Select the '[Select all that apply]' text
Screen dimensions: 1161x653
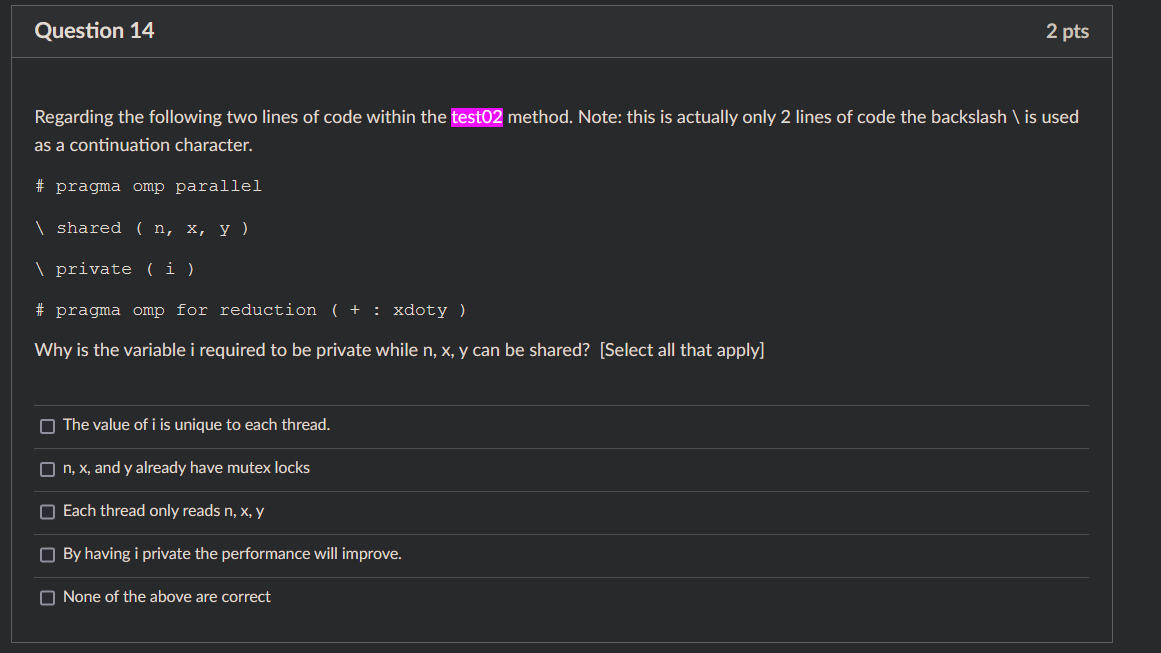(x=683, y=349)
